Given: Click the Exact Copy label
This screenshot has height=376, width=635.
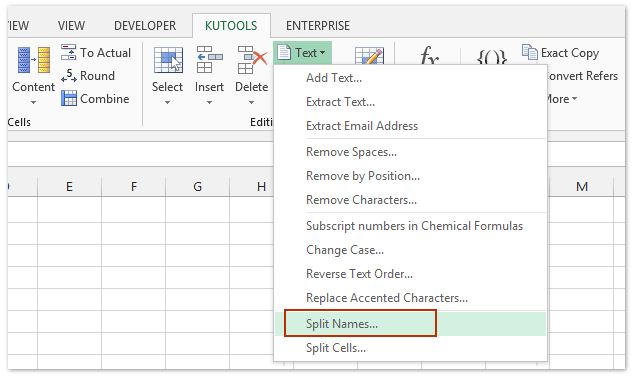Looking at the screenshot, I should [570, 53].
